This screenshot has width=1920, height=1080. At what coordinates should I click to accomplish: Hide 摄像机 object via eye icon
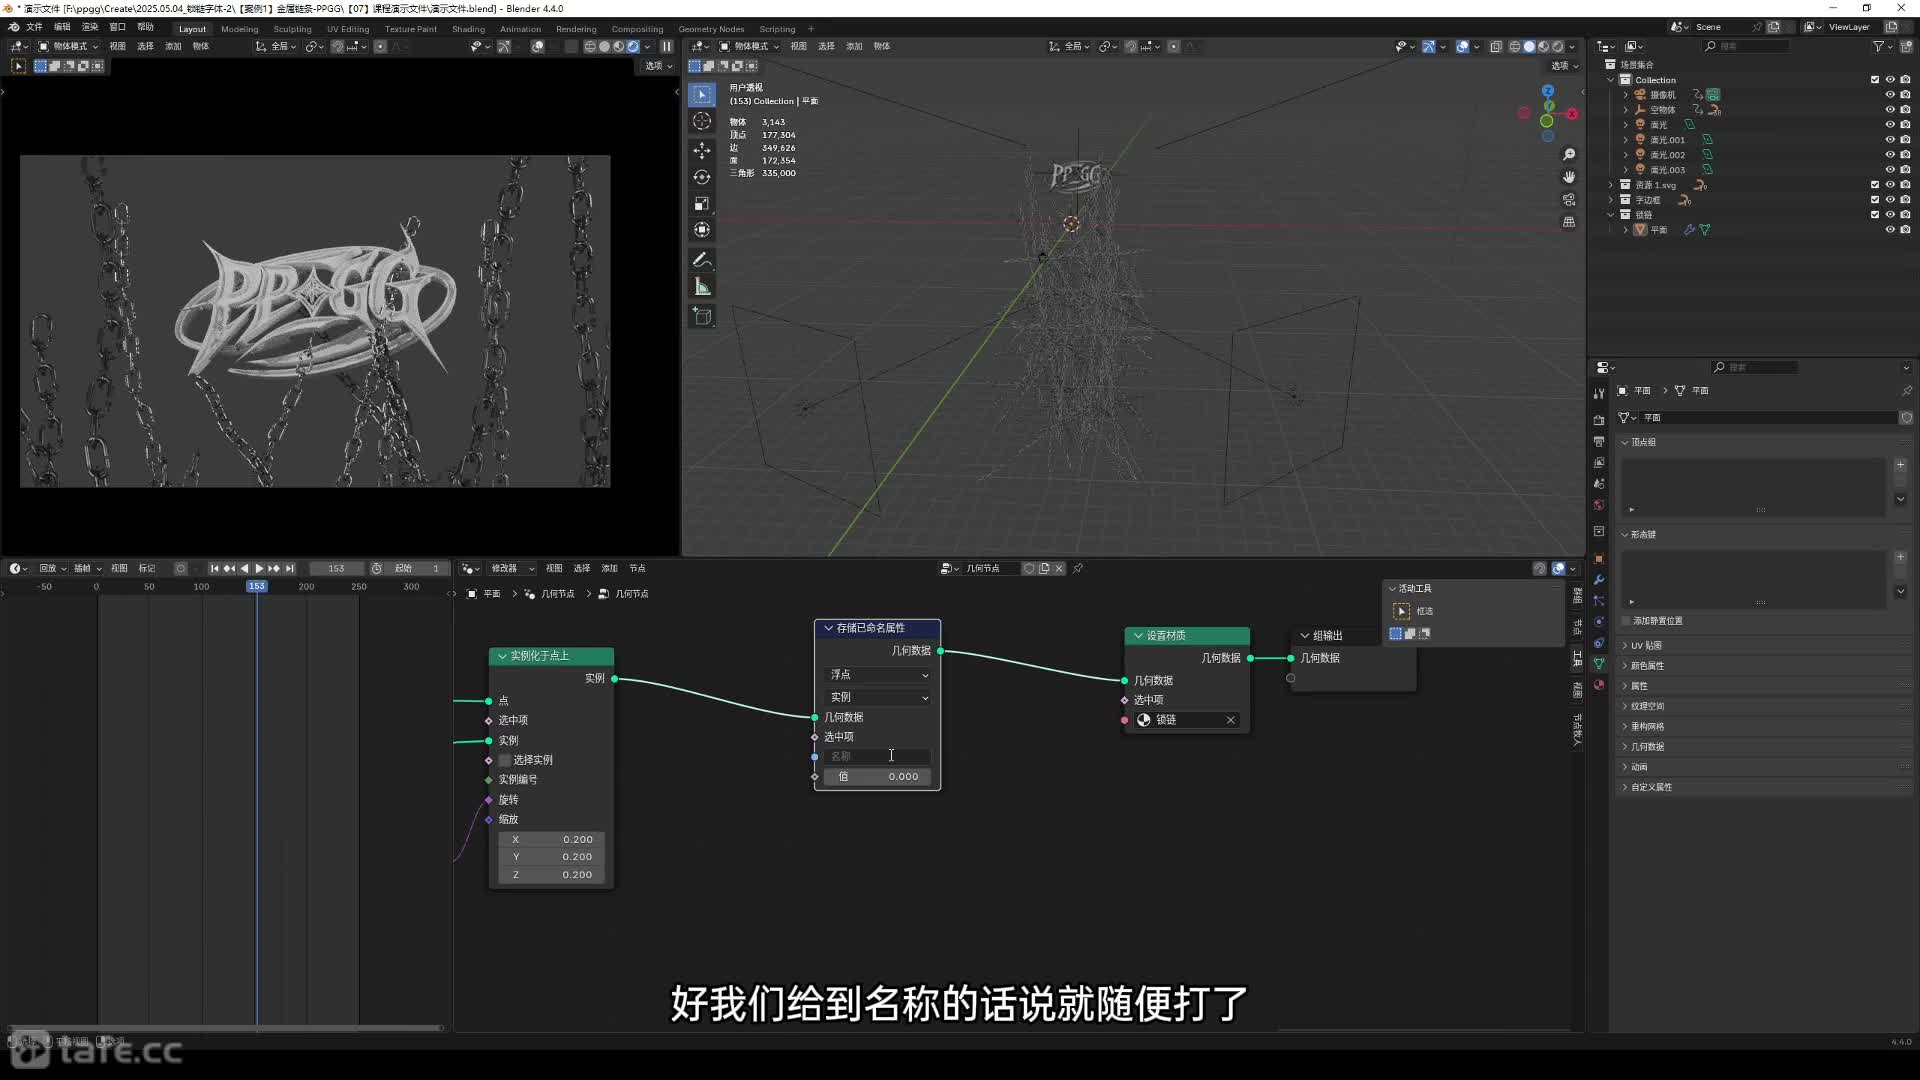tap(1890, 95)
